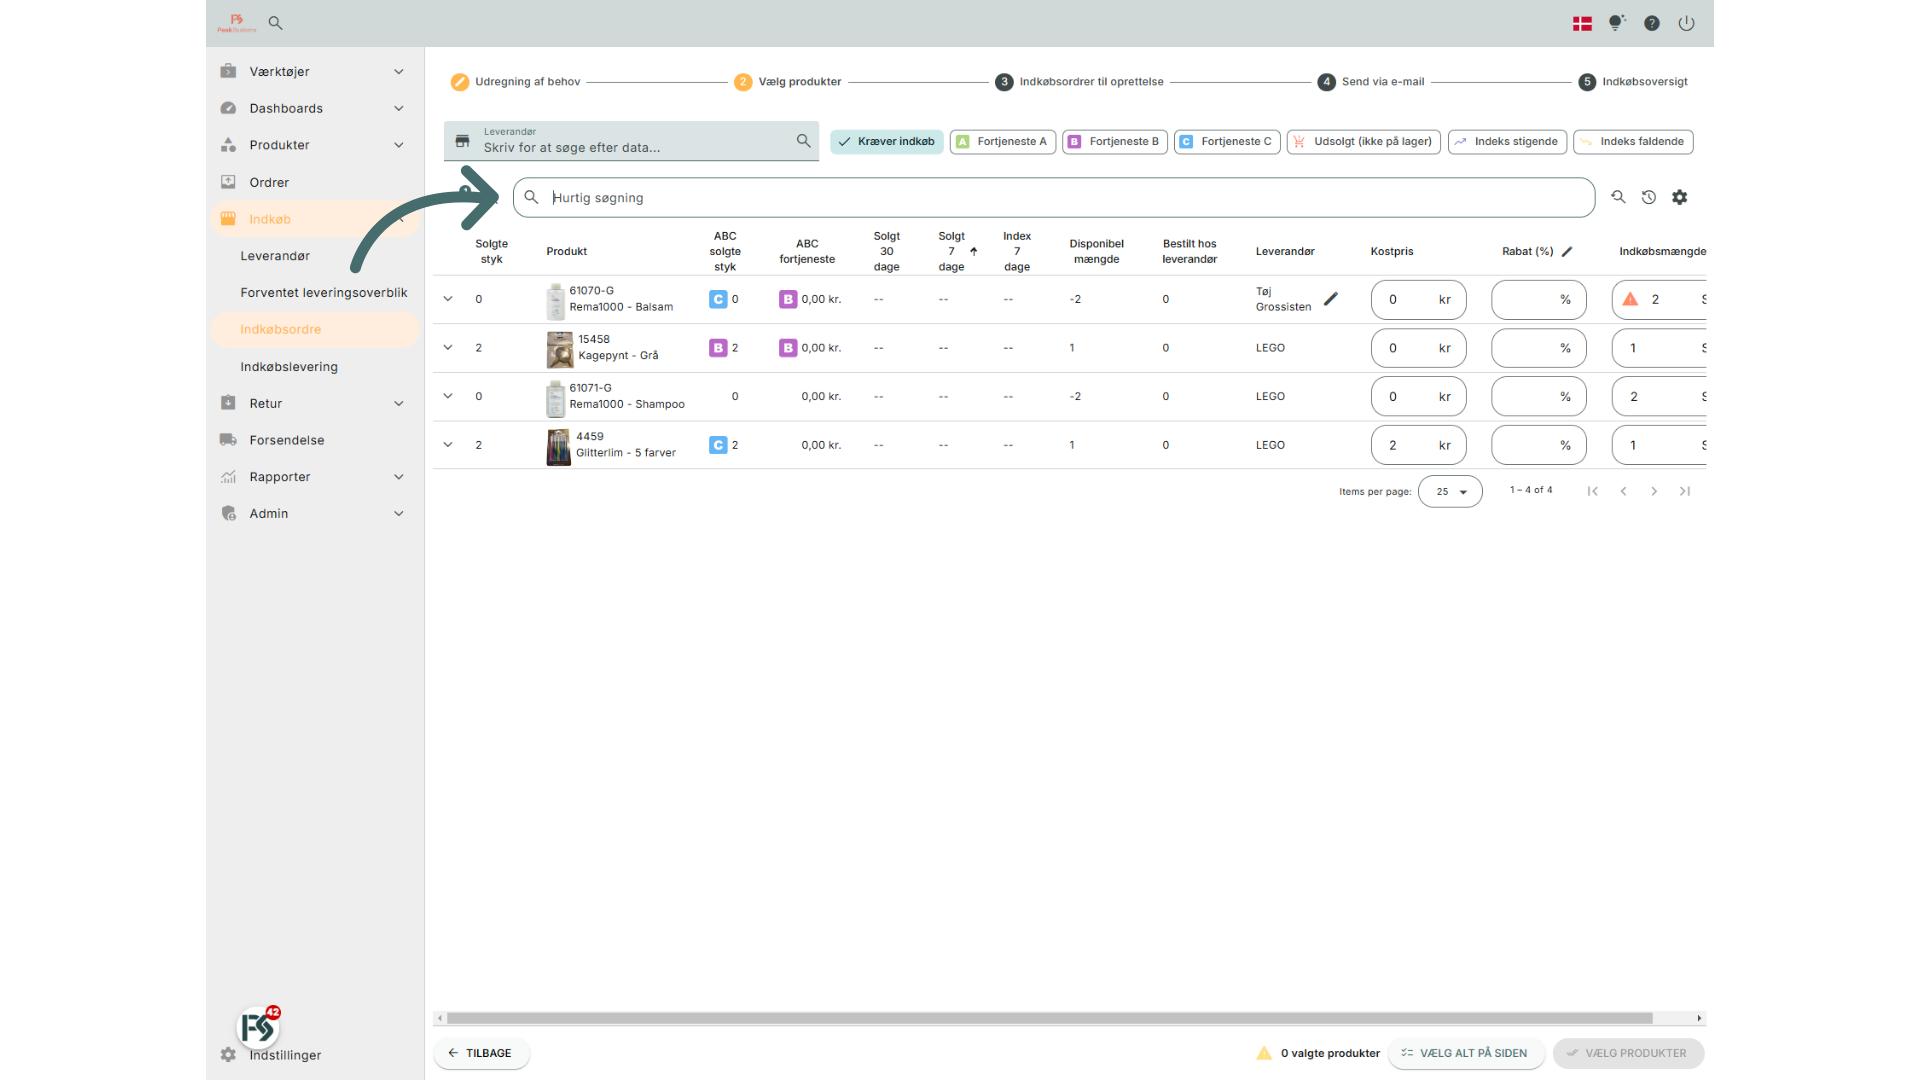
Task: Go to next page arrow
Action: click(x=1654, y=491)
